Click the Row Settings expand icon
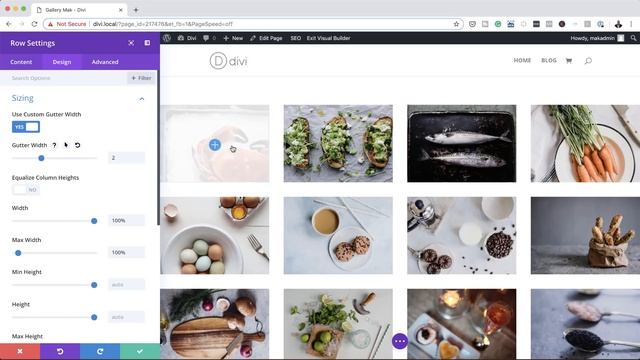The width and height of the screenshot is (640, 360). point(131,43)
